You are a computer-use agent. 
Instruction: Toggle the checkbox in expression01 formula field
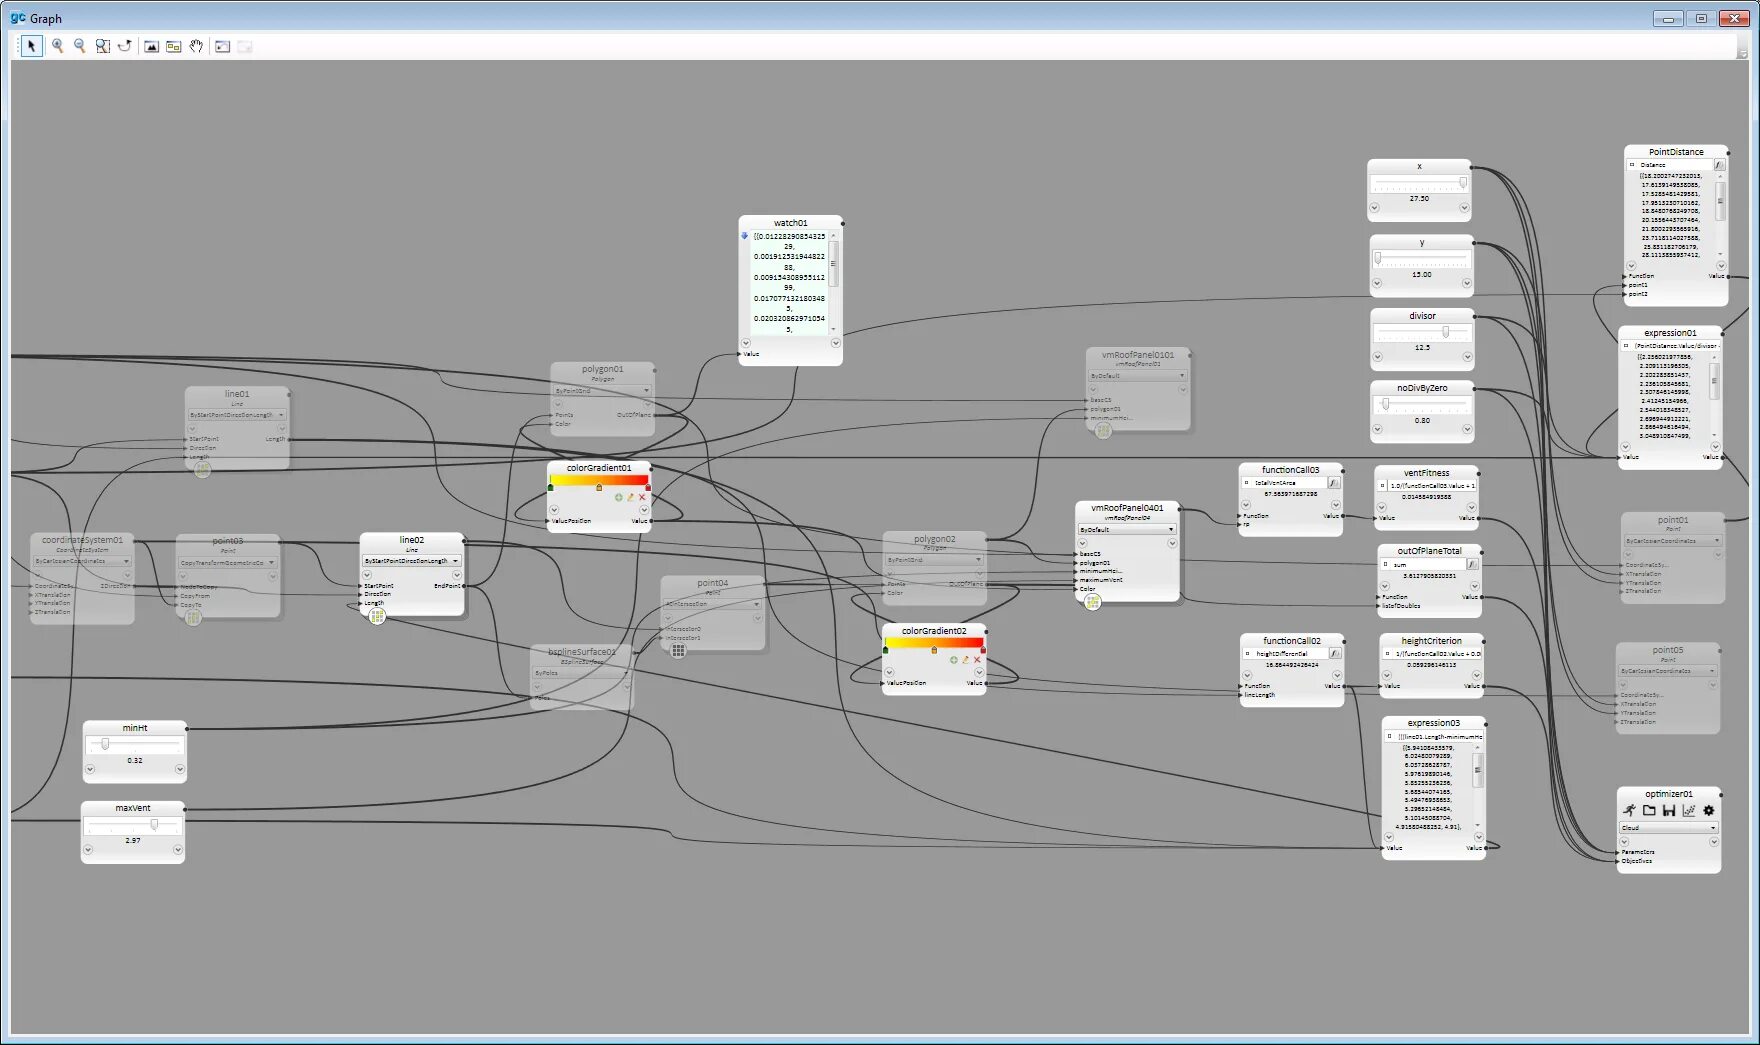[1626, 346]
